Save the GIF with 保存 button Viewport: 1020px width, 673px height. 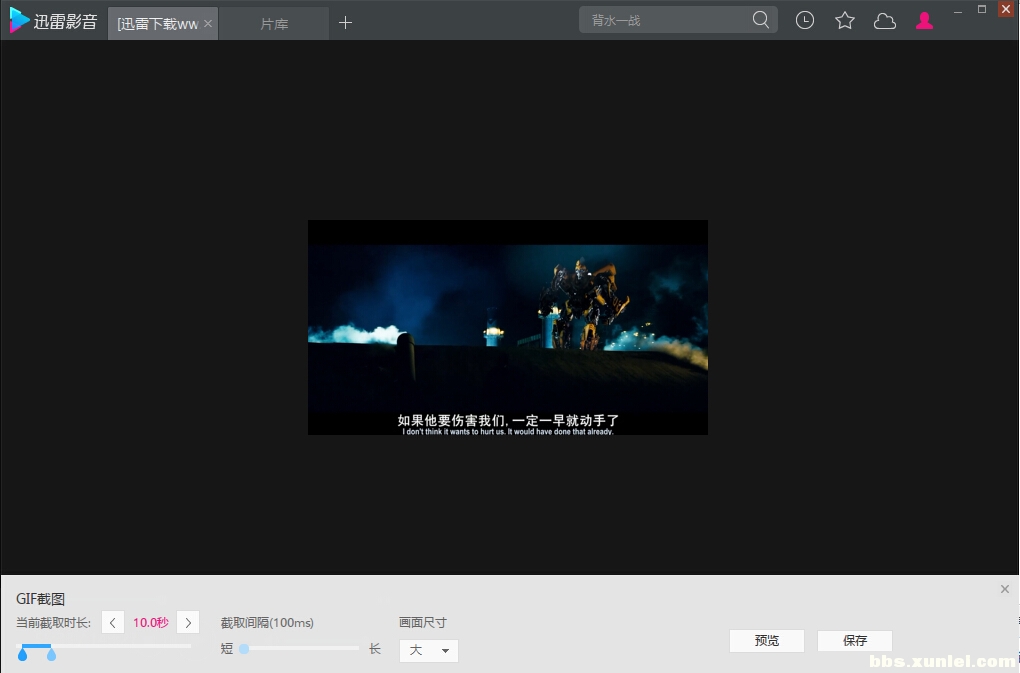point(854,641)
